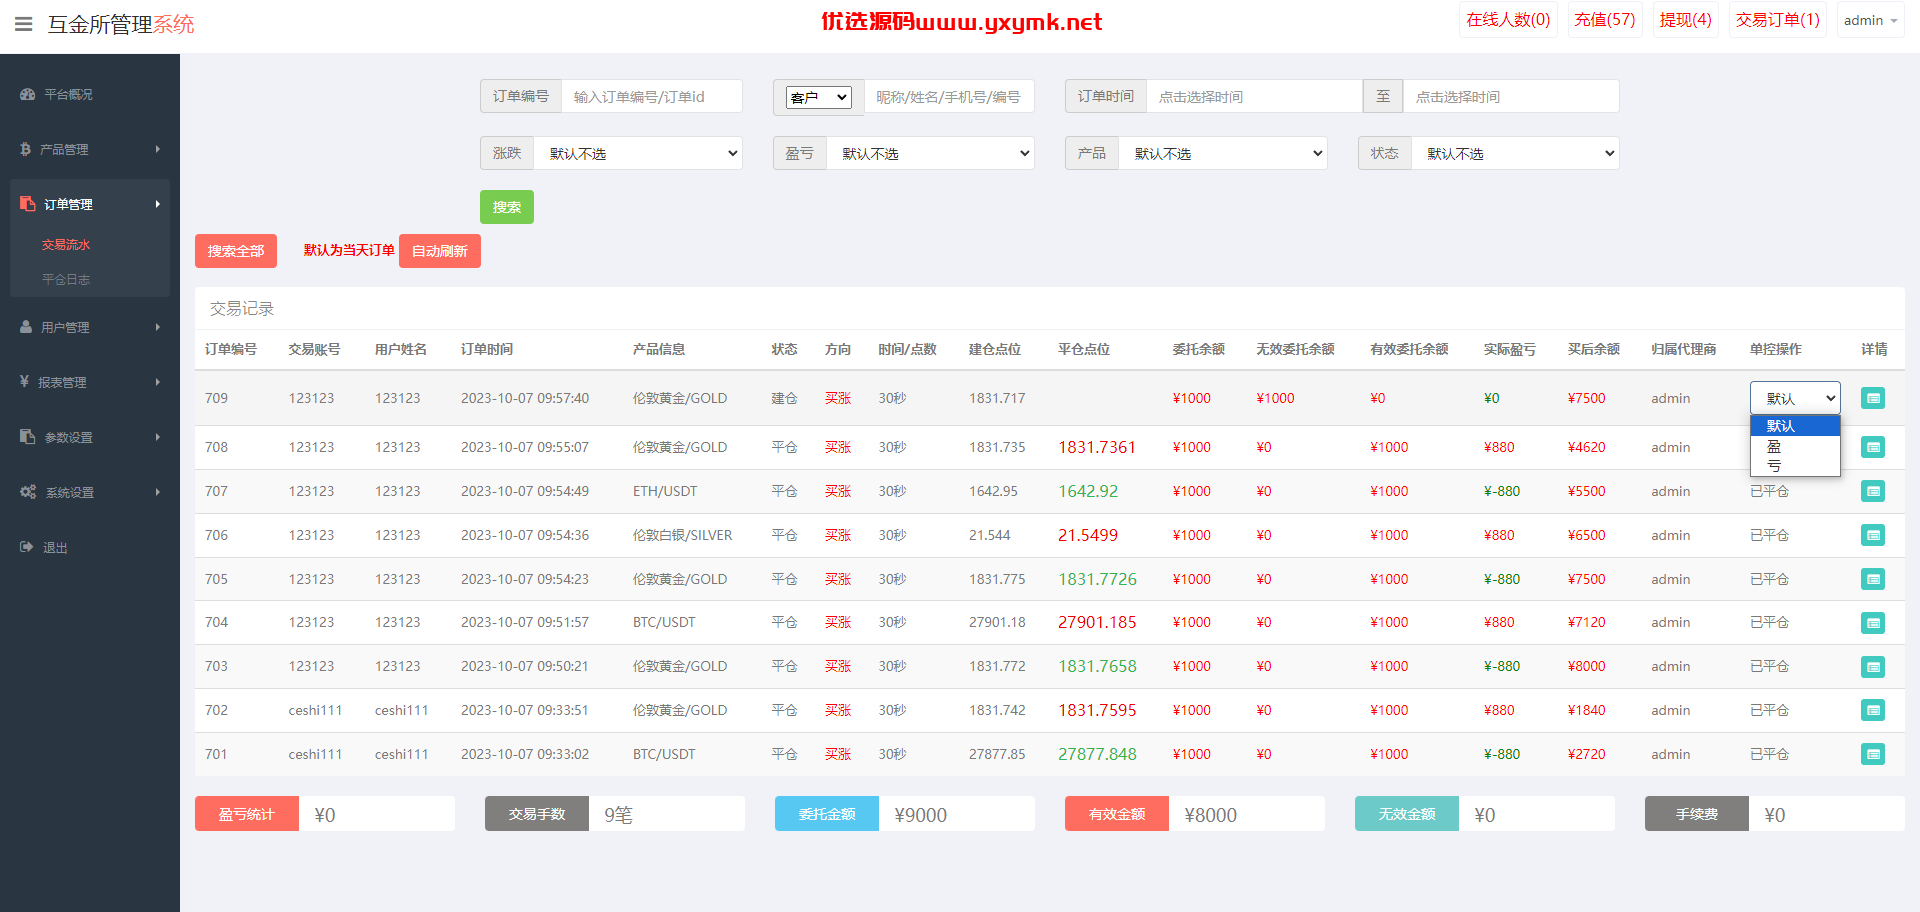Click the 报表管理 yen icon
The image size is (1920, 912).
[x=24, y=381]
